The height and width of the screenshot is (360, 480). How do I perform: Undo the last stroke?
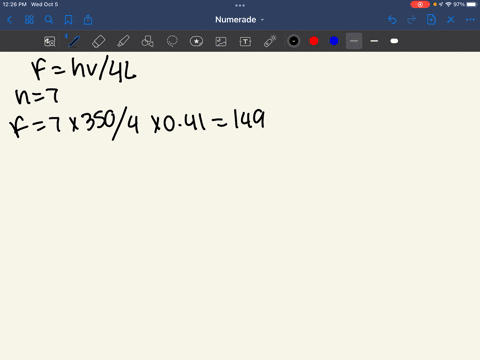tap(392, 20)
